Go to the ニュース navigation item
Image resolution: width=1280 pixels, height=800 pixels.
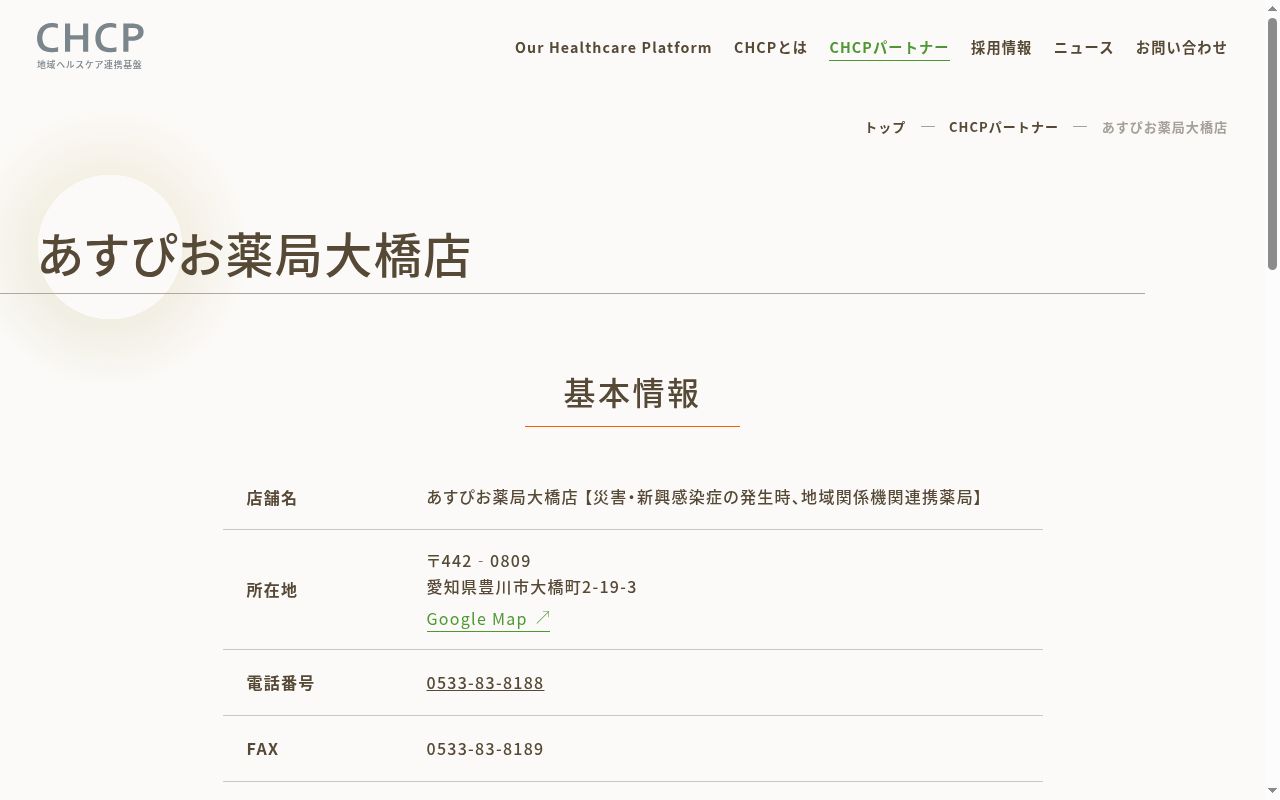(x=1083, y=47)
